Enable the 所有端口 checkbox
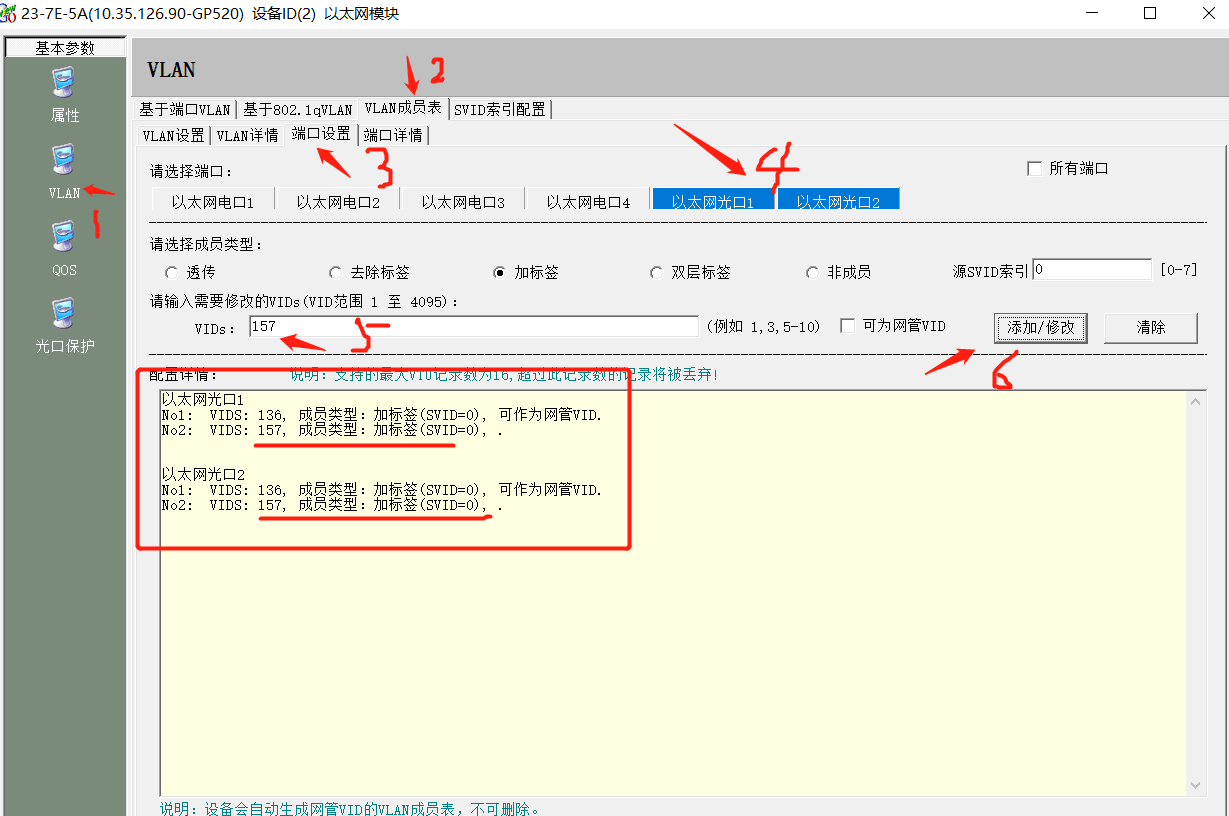 [1035, 169]
